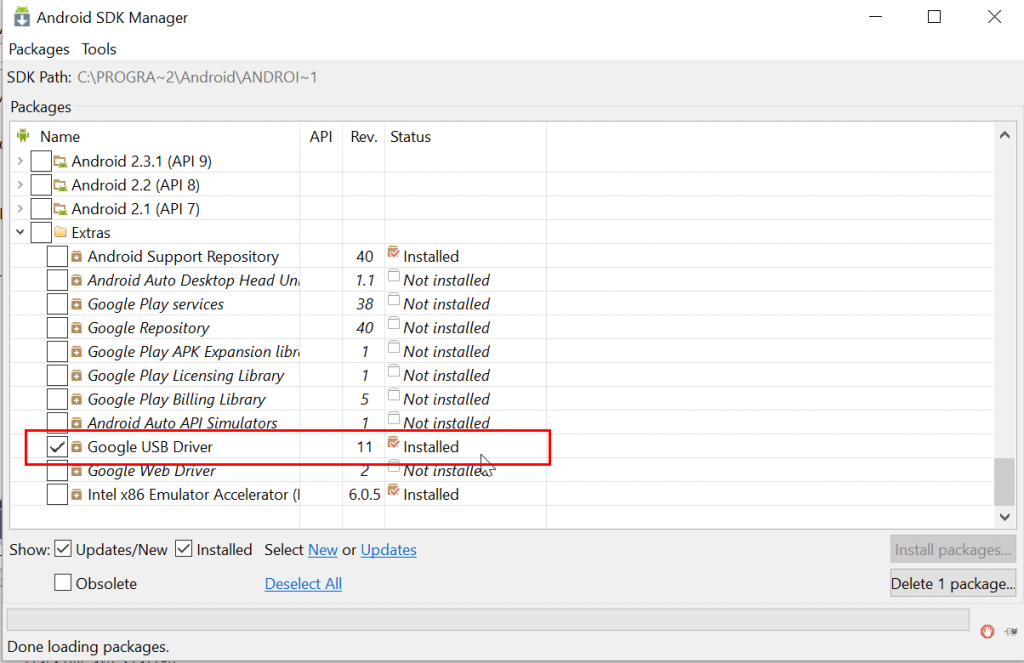Click package icon of Google Play services
This screenshot has height=663, width=1024.
coord(76,304)
